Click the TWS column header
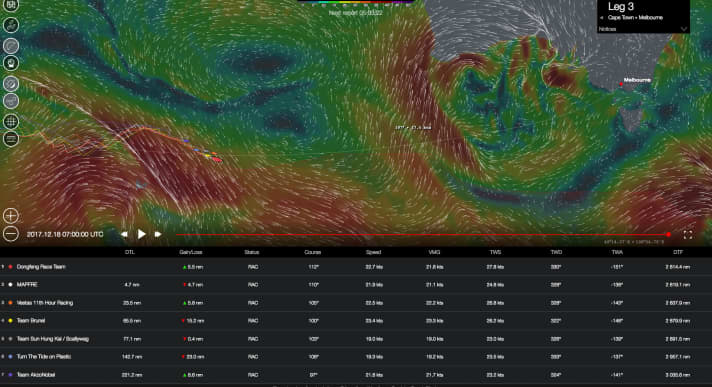Screen dimensions: 712x387 [x=495, y=252]
